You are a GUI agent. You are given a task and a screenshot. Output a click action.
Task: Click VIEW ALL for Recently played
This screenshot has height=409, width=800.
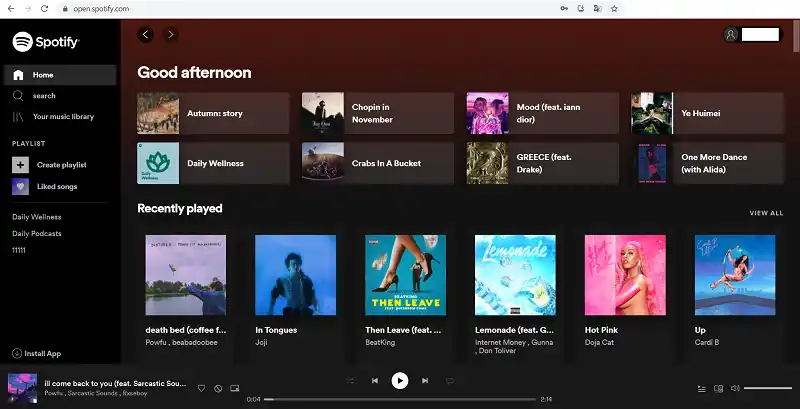(766, 213)
